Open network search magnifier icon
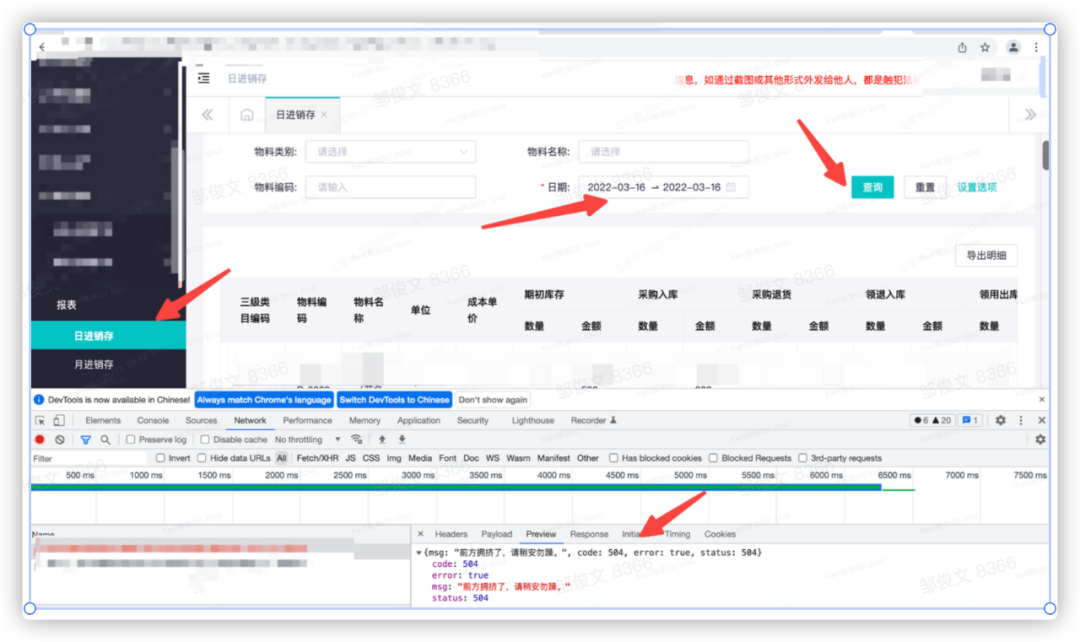 click(105, 439)
